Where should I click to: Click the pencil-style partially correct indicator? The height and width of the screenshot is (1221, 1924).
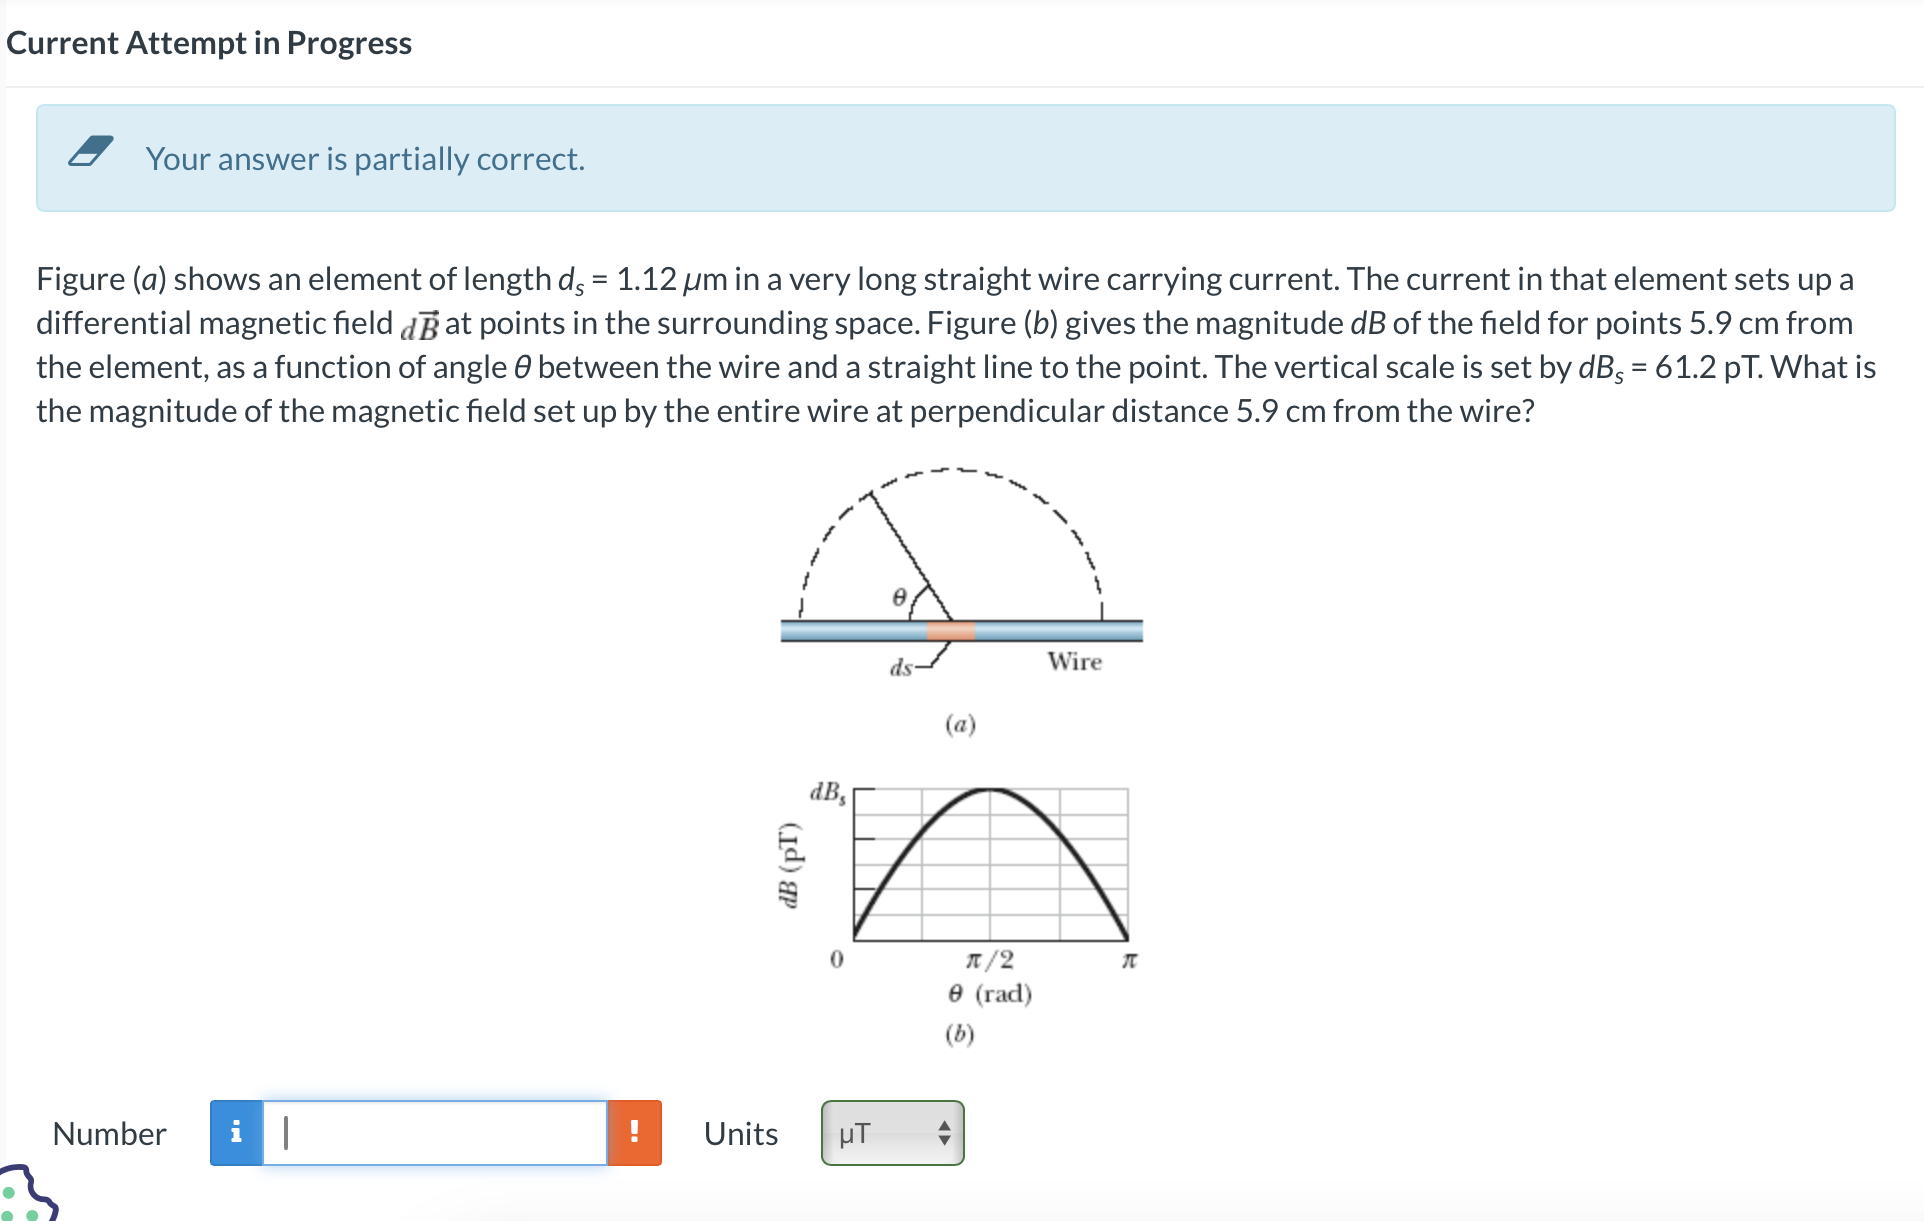pyautogui.click(x=89, y=152)
